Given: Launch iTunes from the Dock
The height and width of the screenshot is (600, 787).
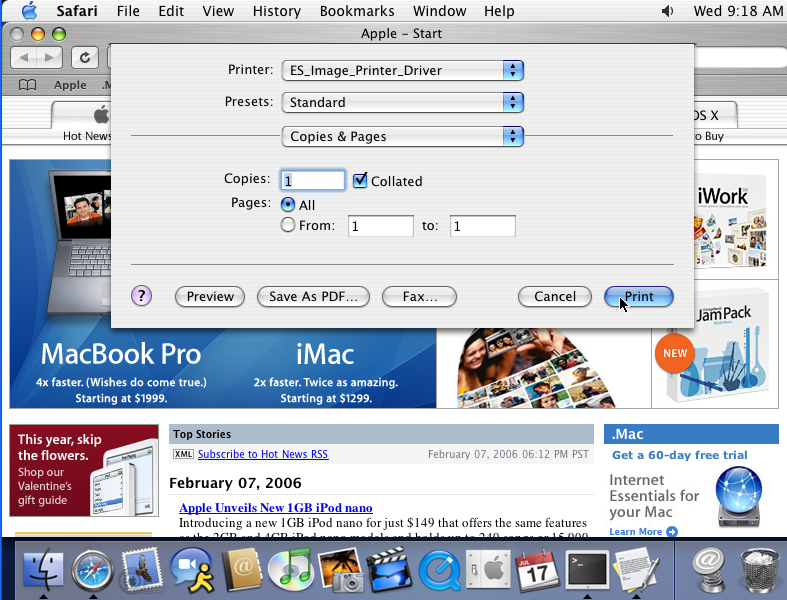Looking at the screenshot, I should pos(291,570).
